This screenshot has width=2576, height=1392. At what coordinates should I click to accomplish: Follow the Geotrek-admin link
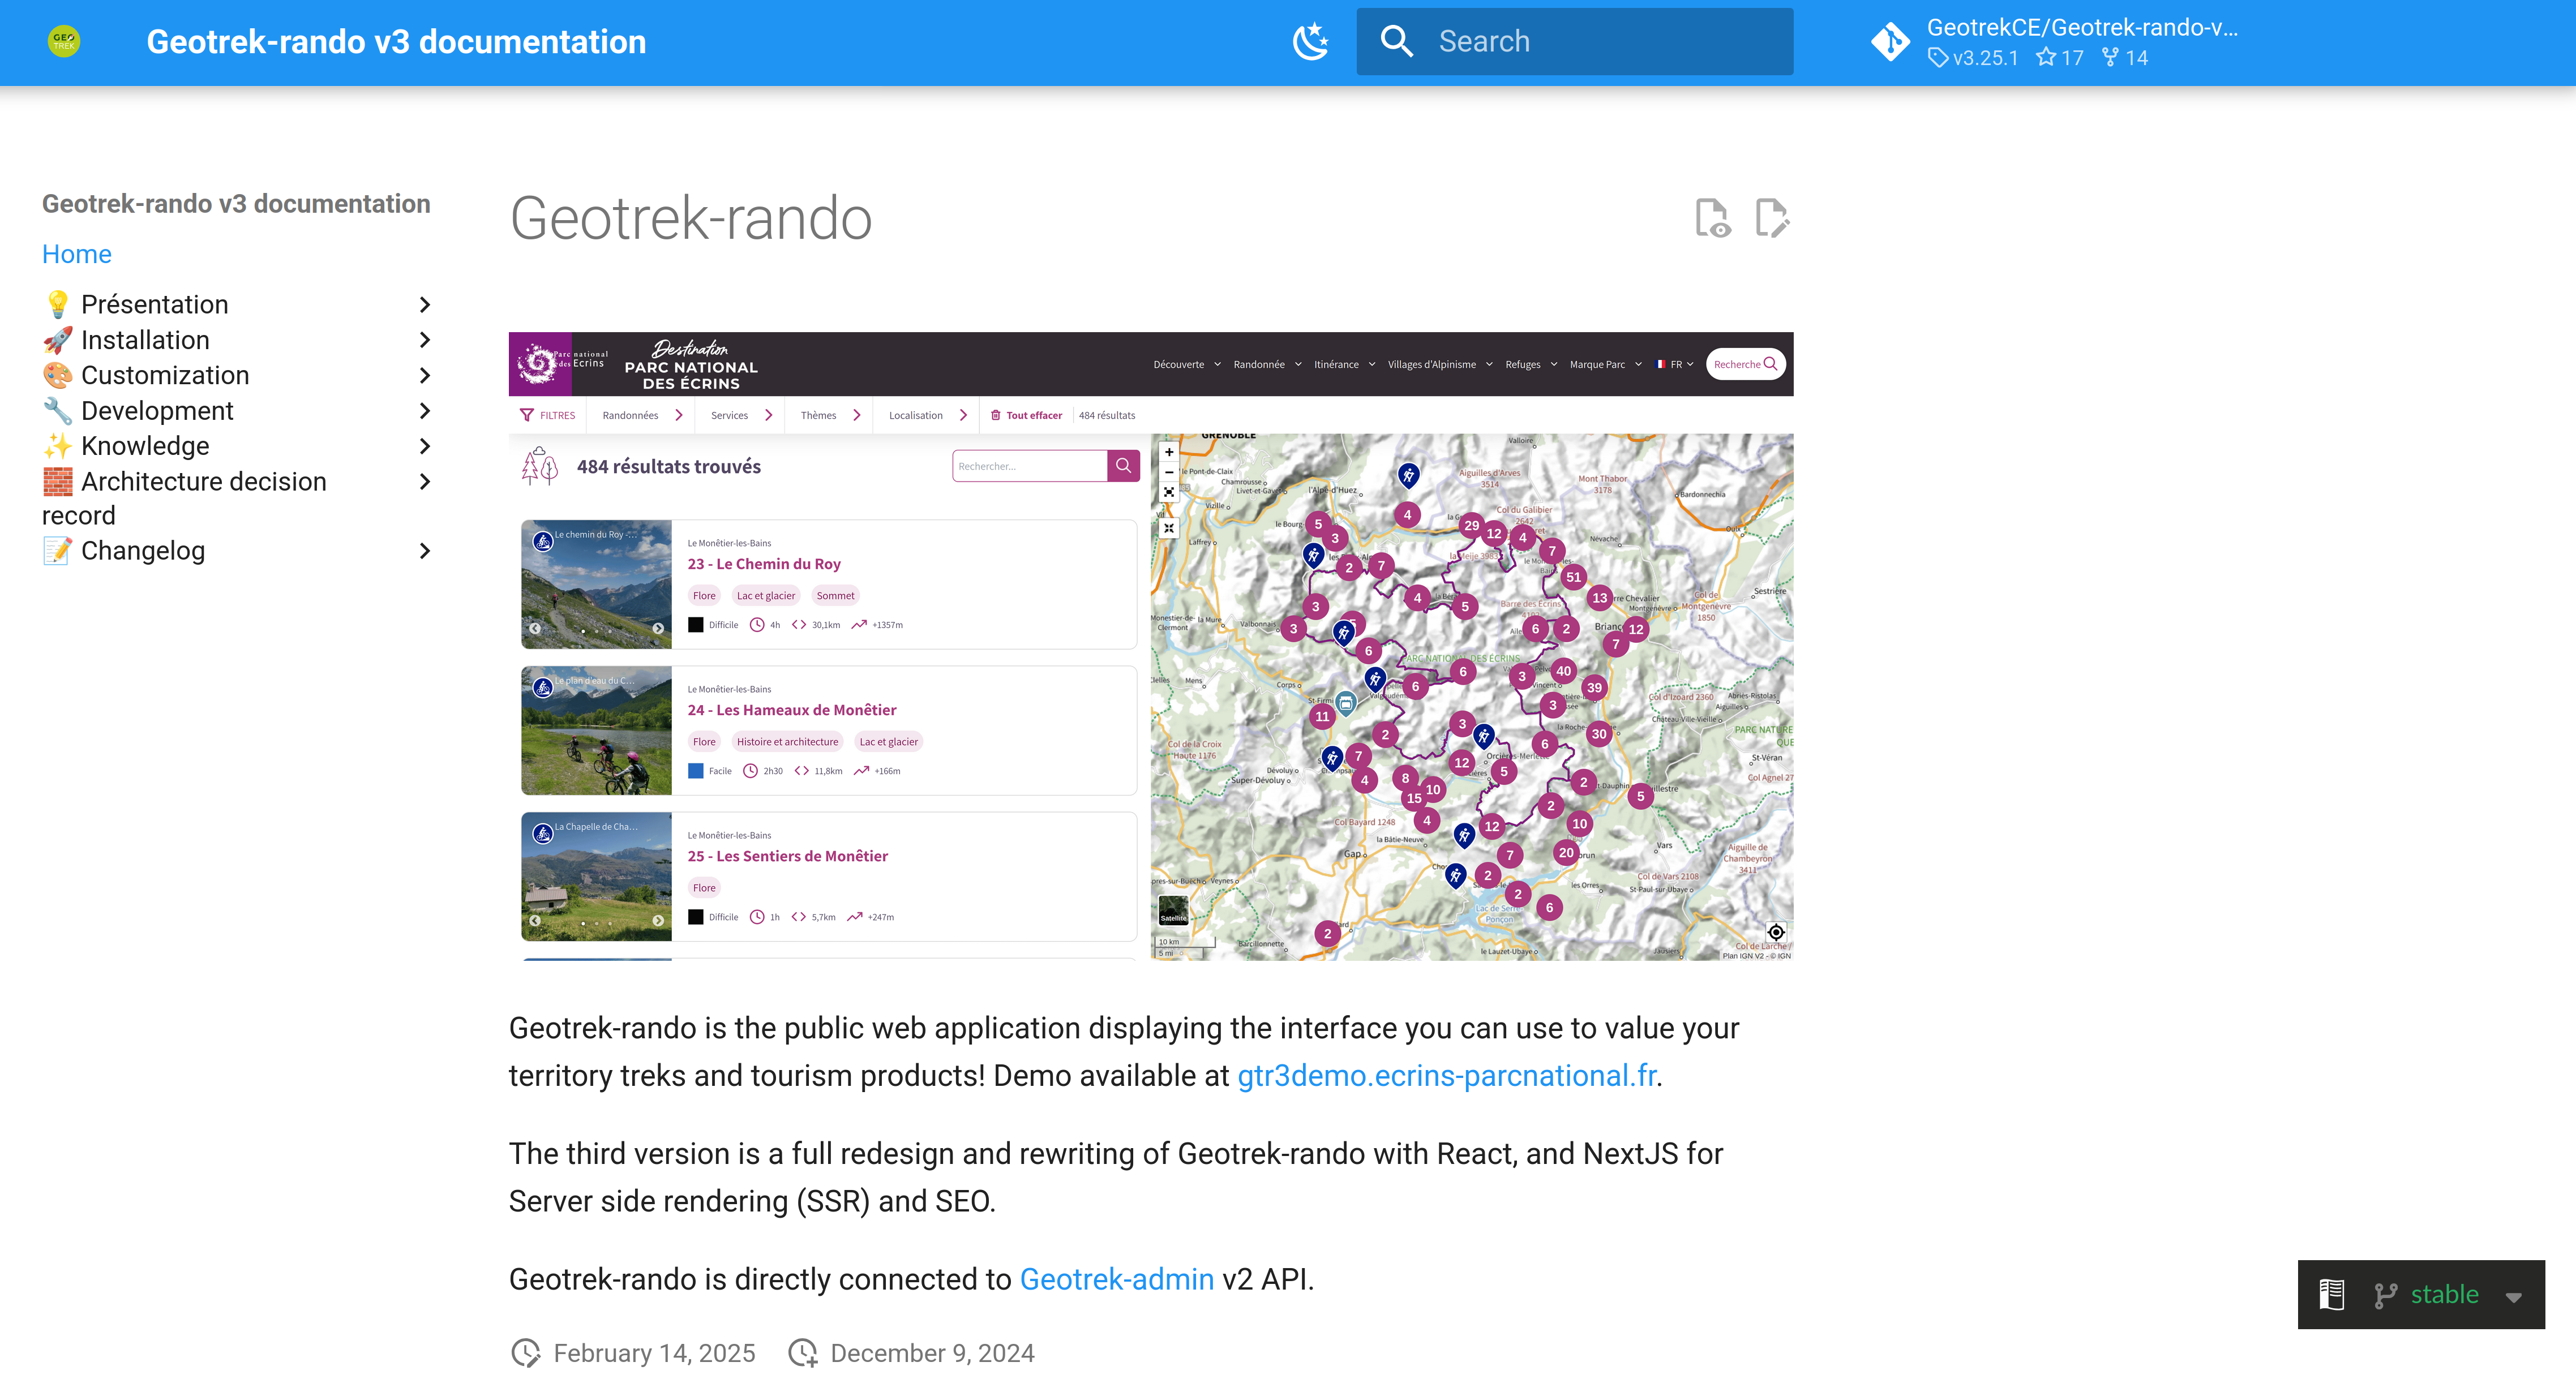point(1116,1280)
